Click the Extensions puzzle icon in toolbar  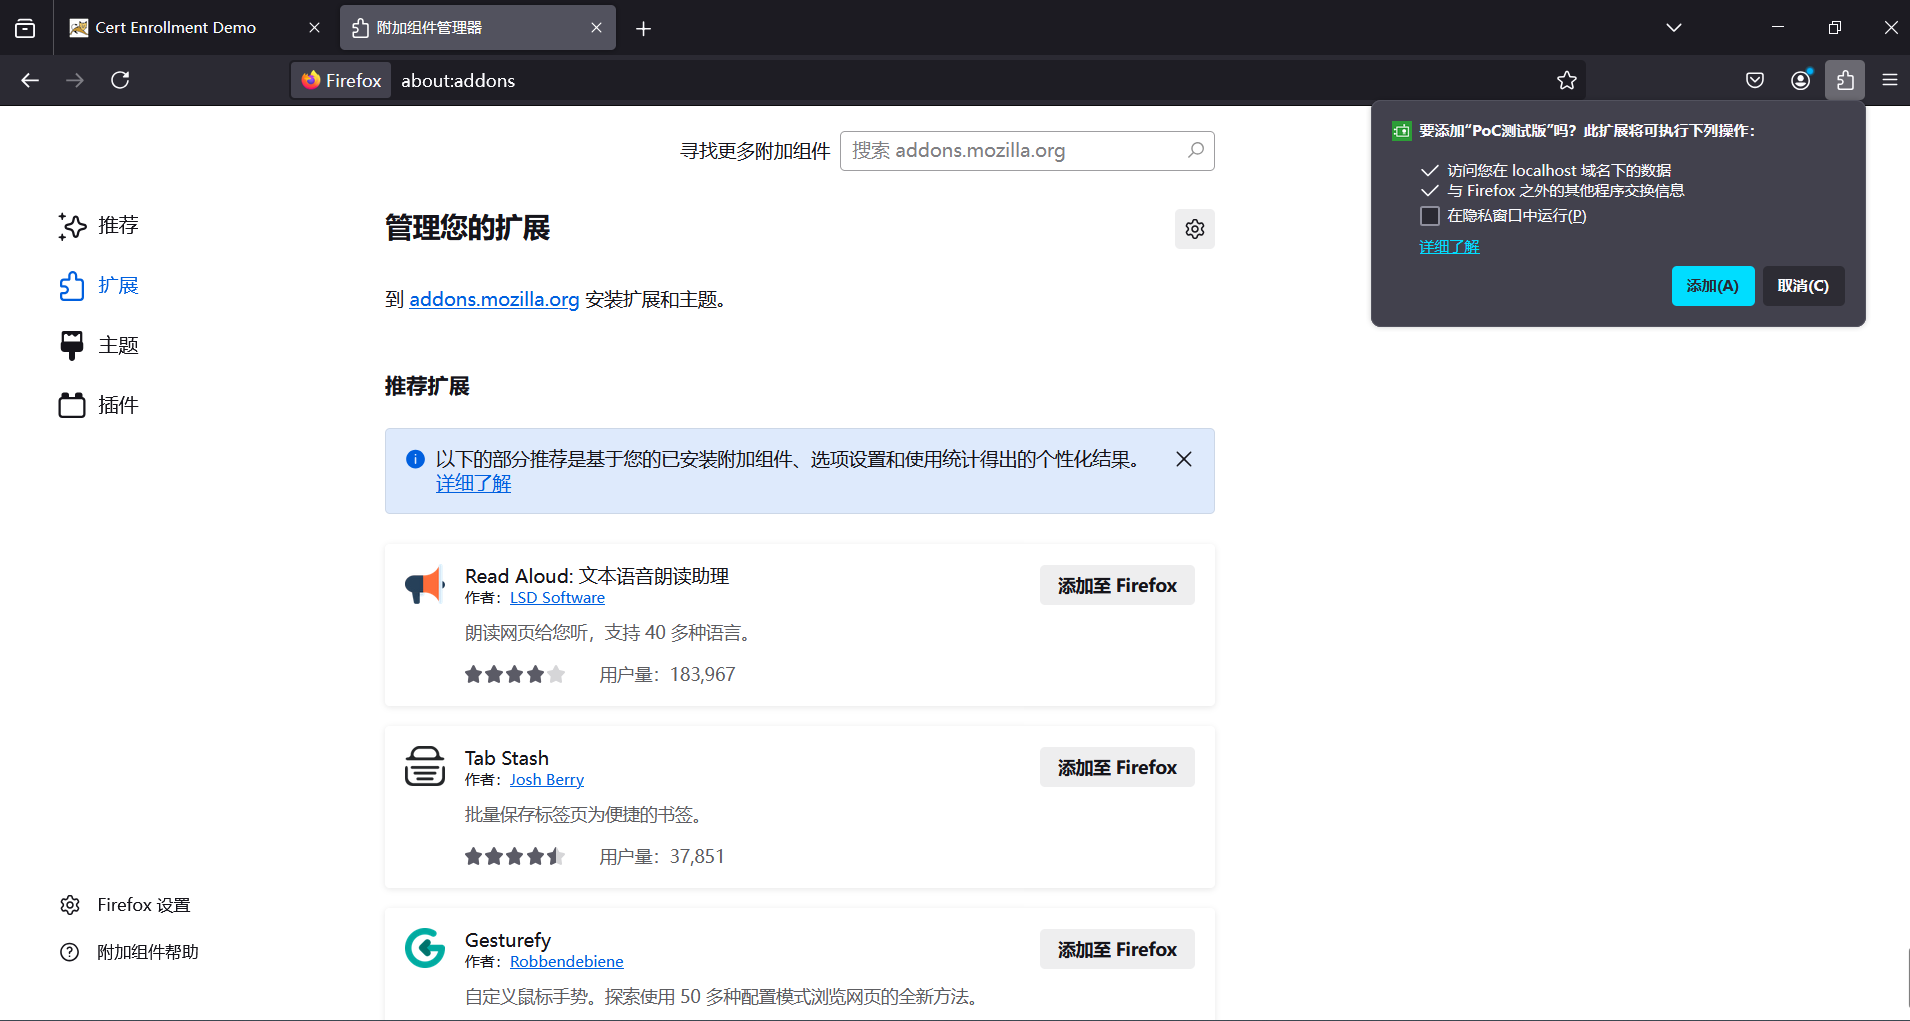coord(1845,80)
